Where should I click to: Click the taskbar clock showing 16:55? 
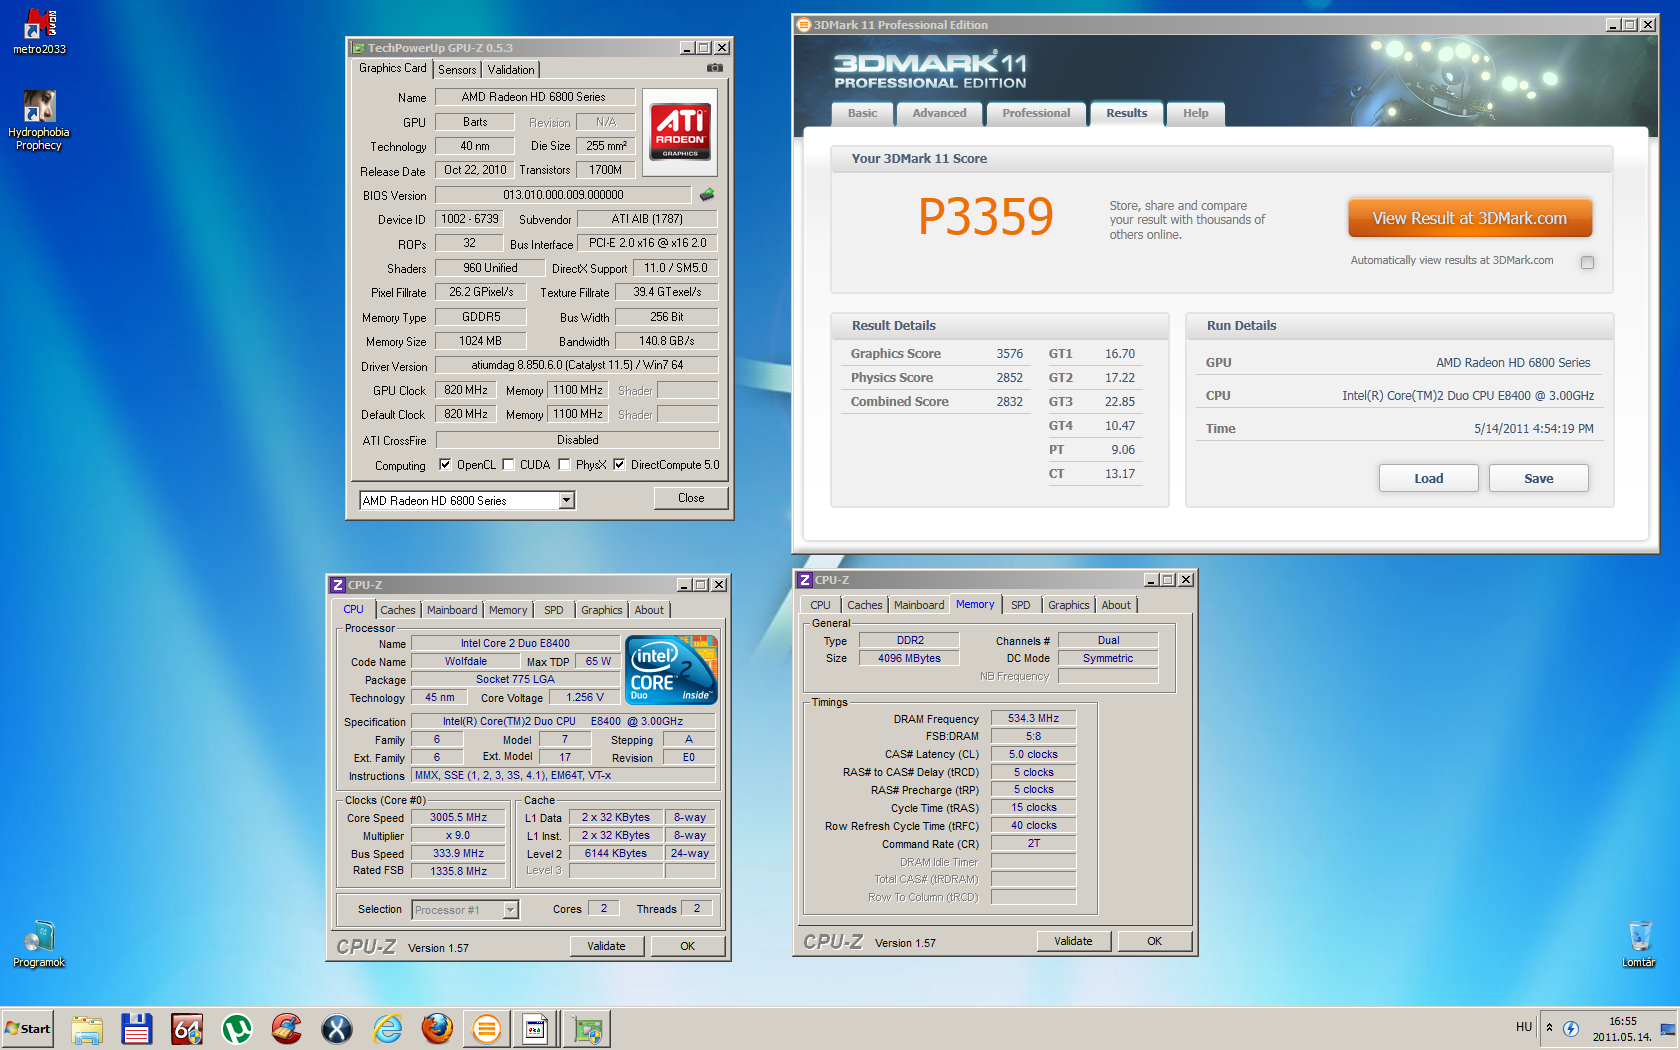(1622, 1028)
